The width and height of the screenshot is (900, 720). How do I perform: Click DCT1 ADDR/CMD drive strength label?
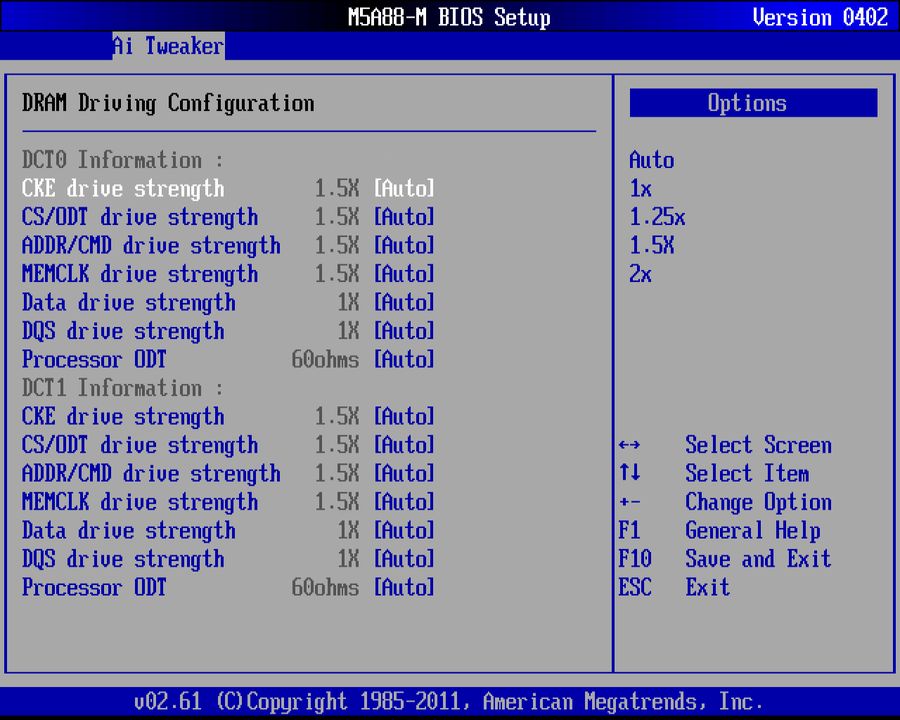click(152, 474)
